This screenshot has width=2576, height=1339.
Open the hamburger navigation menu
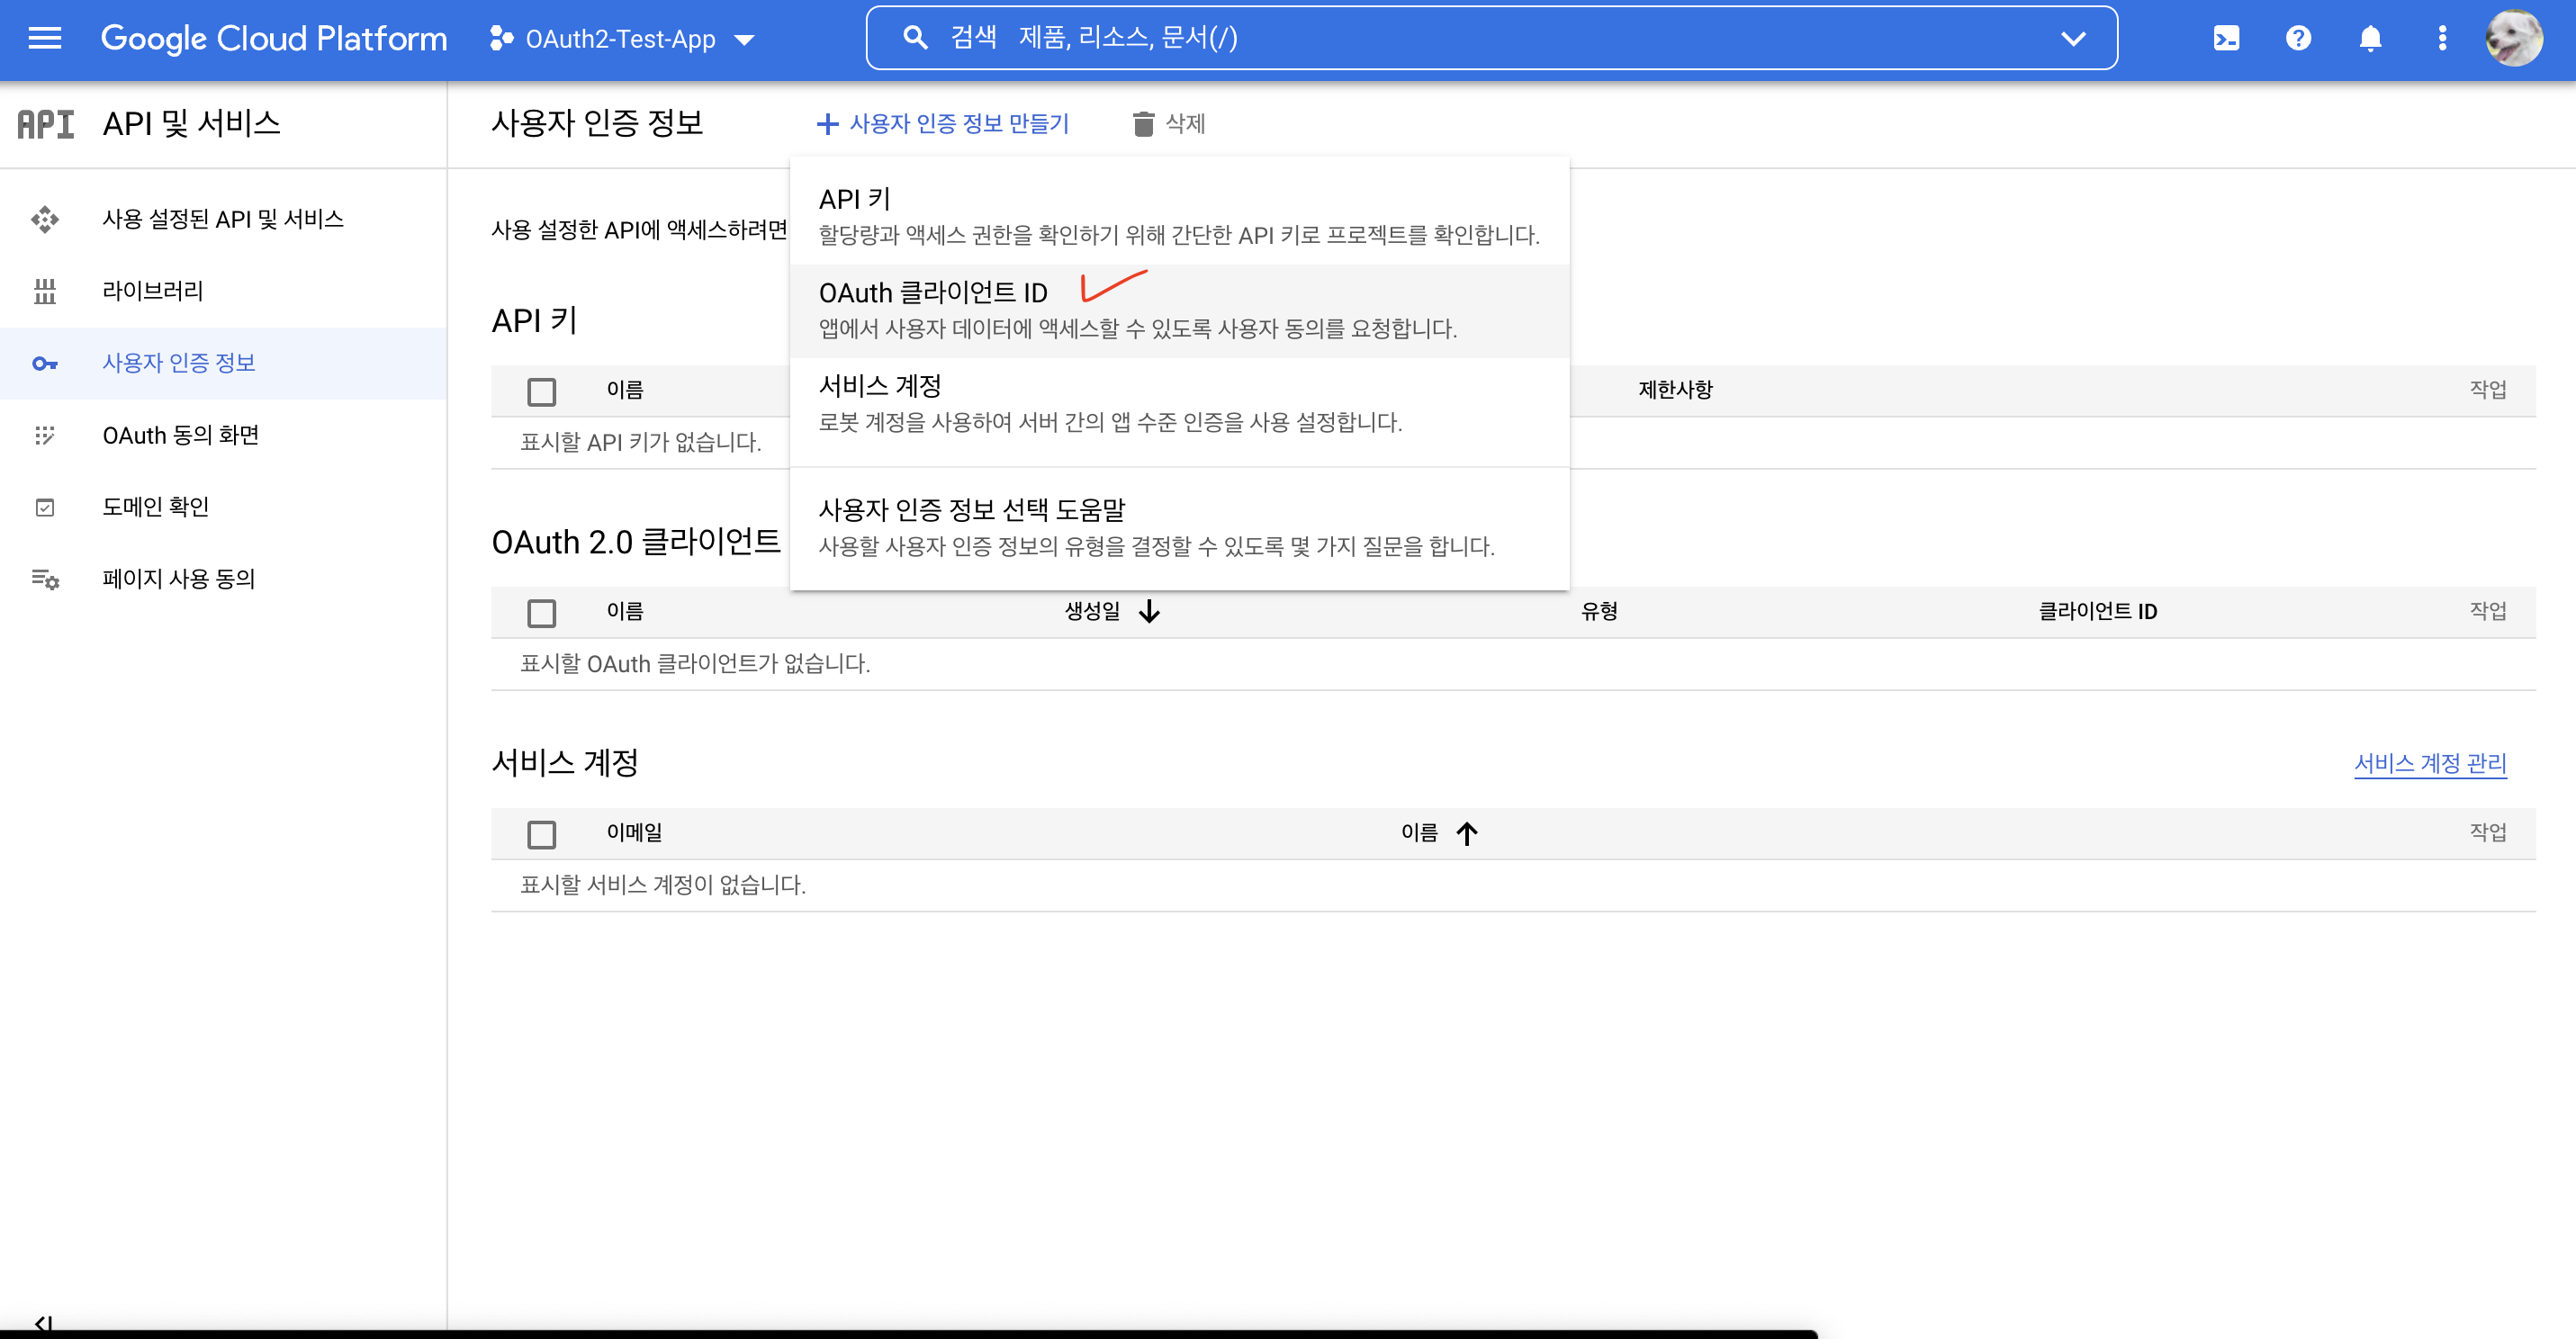[x=44, y=38]
